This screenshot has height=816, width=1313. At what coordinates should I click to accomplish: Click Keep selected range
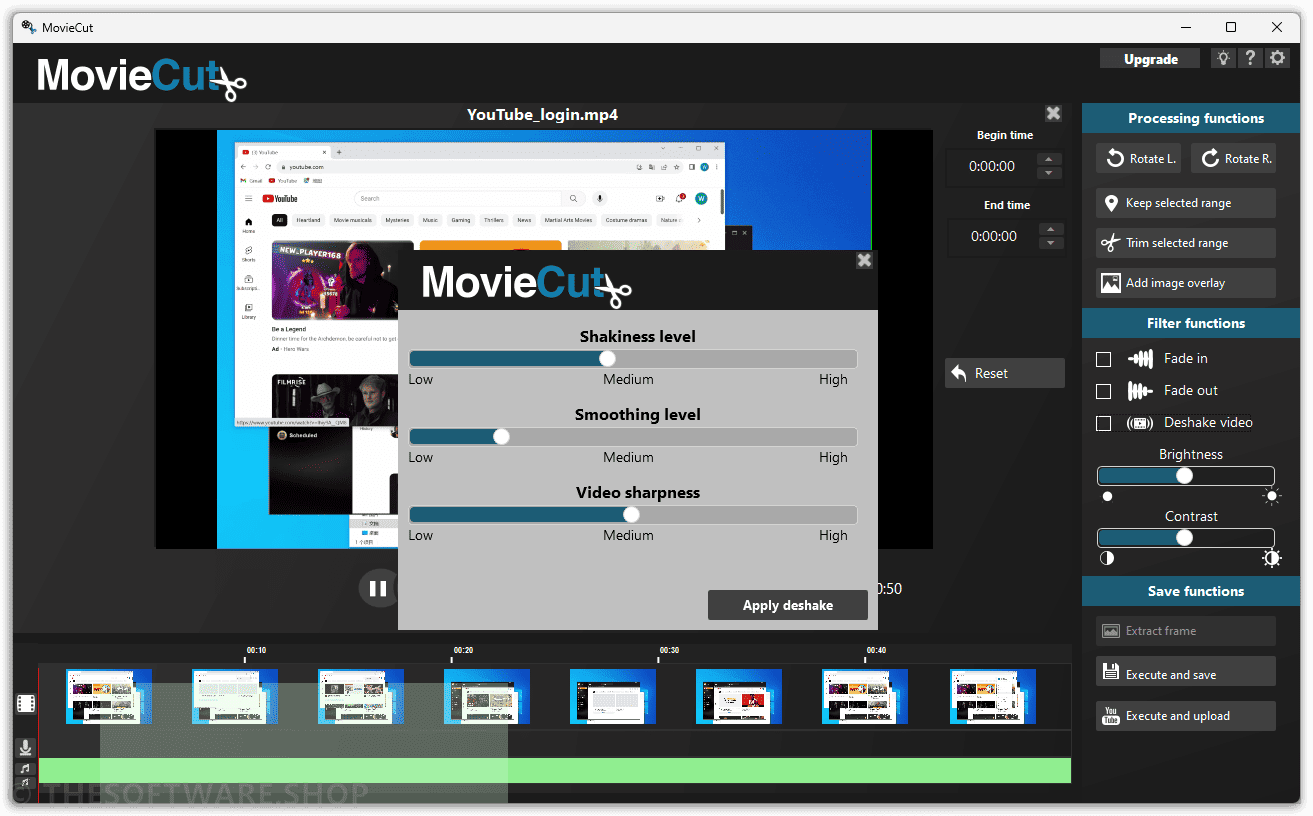pyautogui.click(x=1186, y=203)
